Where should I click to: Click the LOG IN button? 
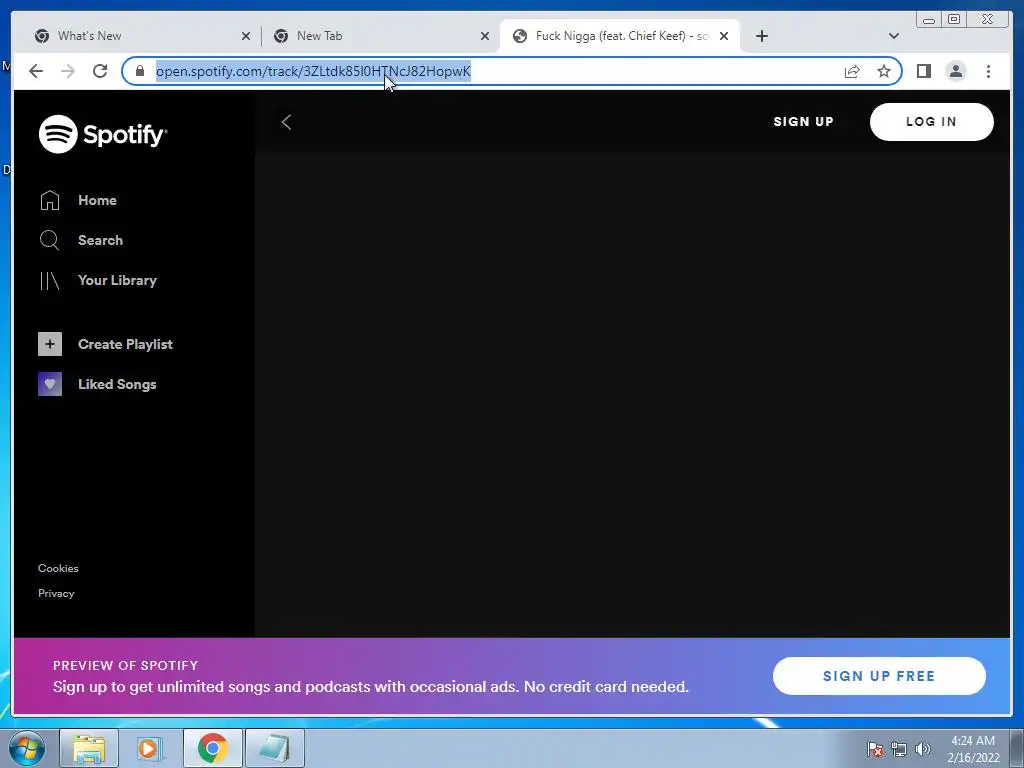point(931,121)
